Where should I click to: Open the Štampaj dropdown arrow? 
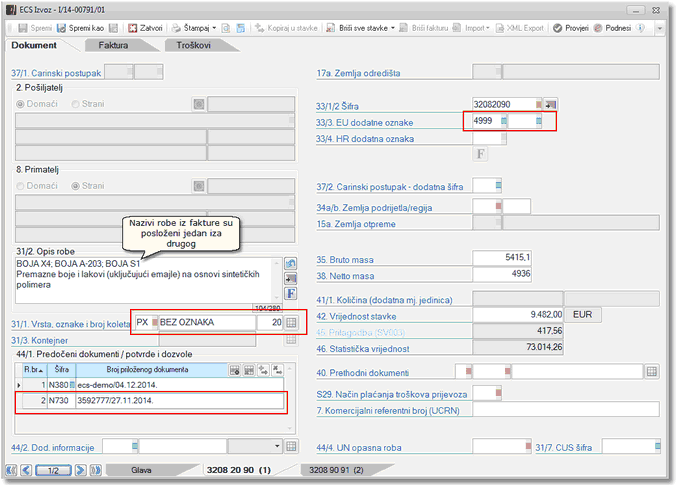(x=214, y=28)
